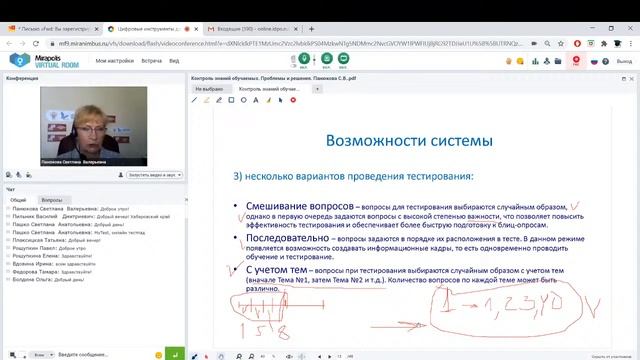Expand the video and sound dropdown
The image size is (640, 360).
click(x=154, y=175)
